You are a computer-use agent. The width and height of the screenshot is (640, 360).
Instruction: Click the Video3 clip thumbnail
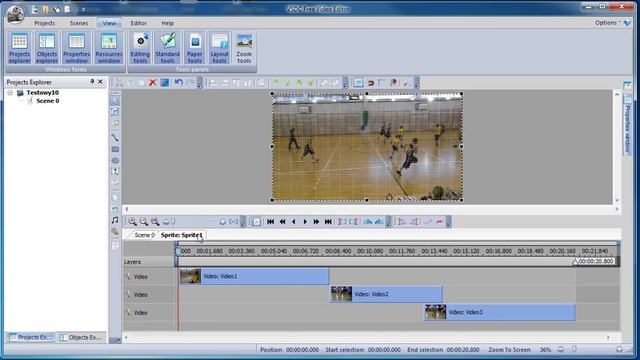[435, 312]
